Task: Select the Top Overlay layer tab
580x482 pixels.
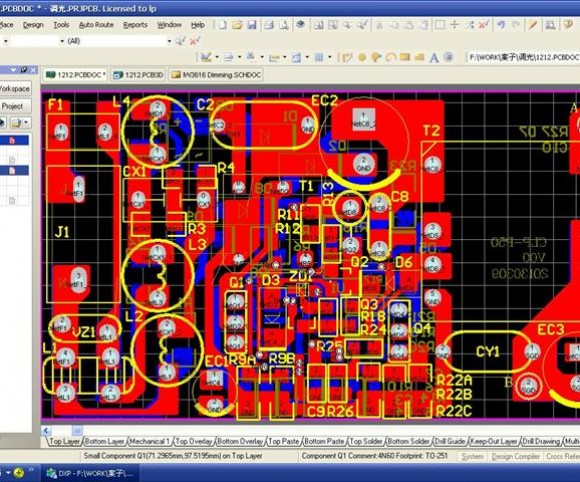Action: [x=194, y=441]
